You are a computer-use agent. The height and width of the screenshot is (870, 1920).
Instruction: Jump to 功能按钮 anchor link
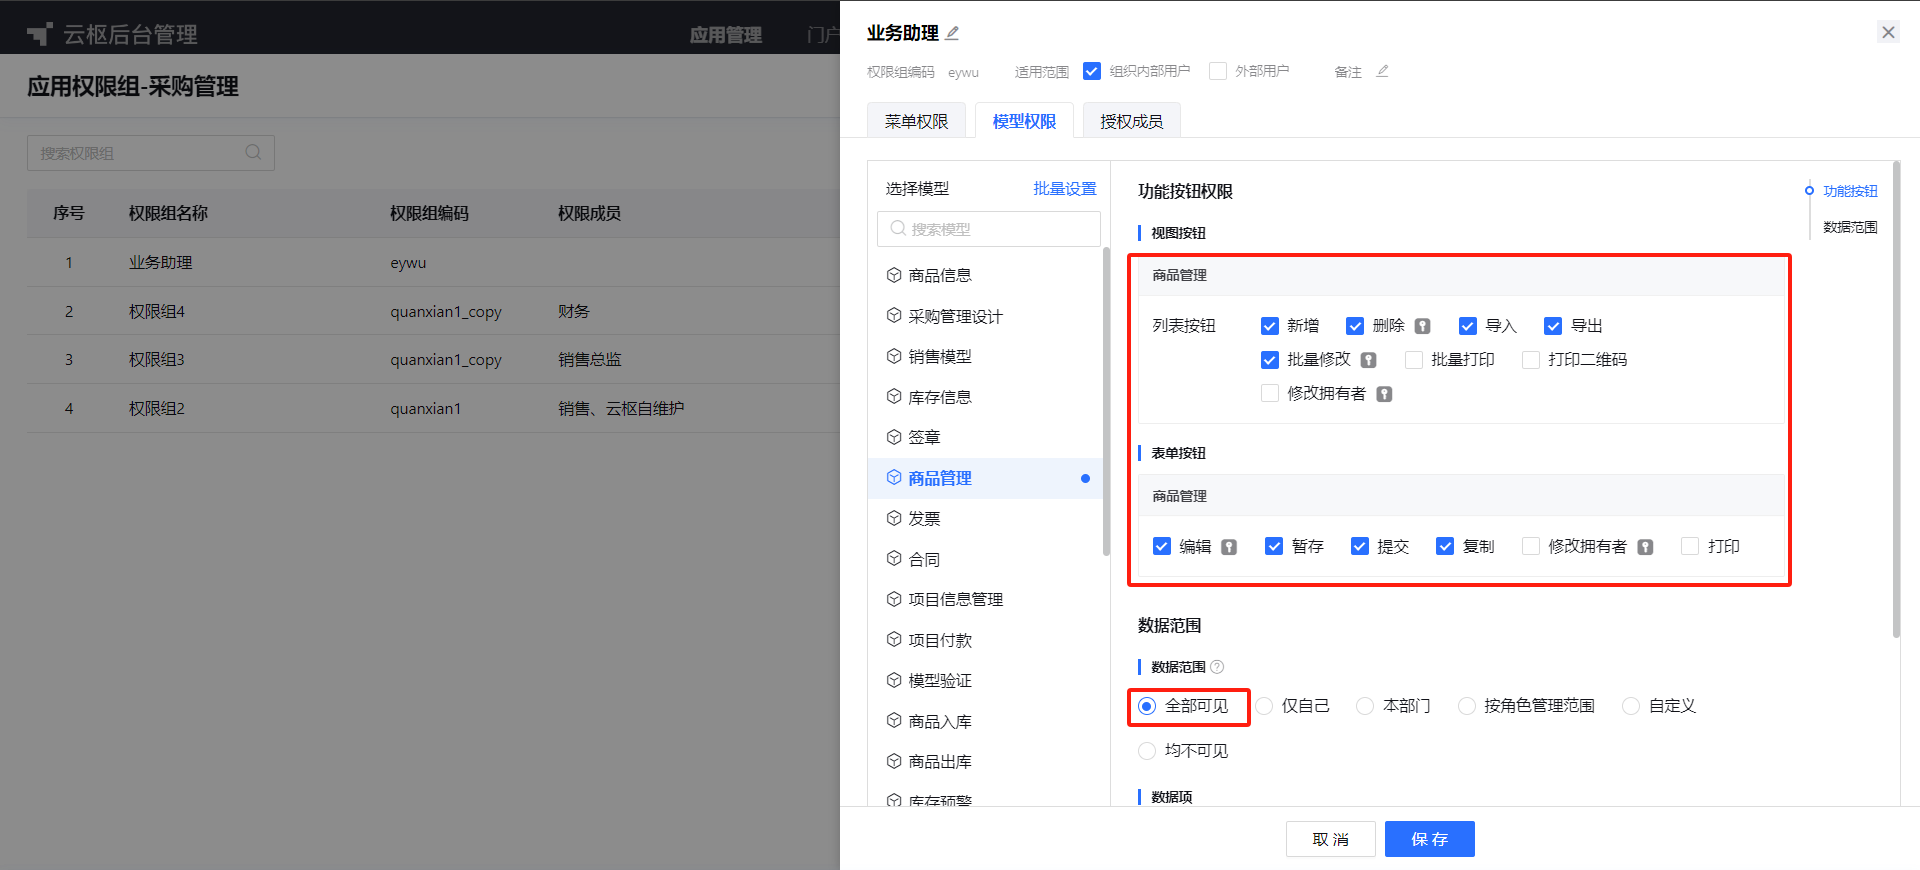click(1850, 191)
